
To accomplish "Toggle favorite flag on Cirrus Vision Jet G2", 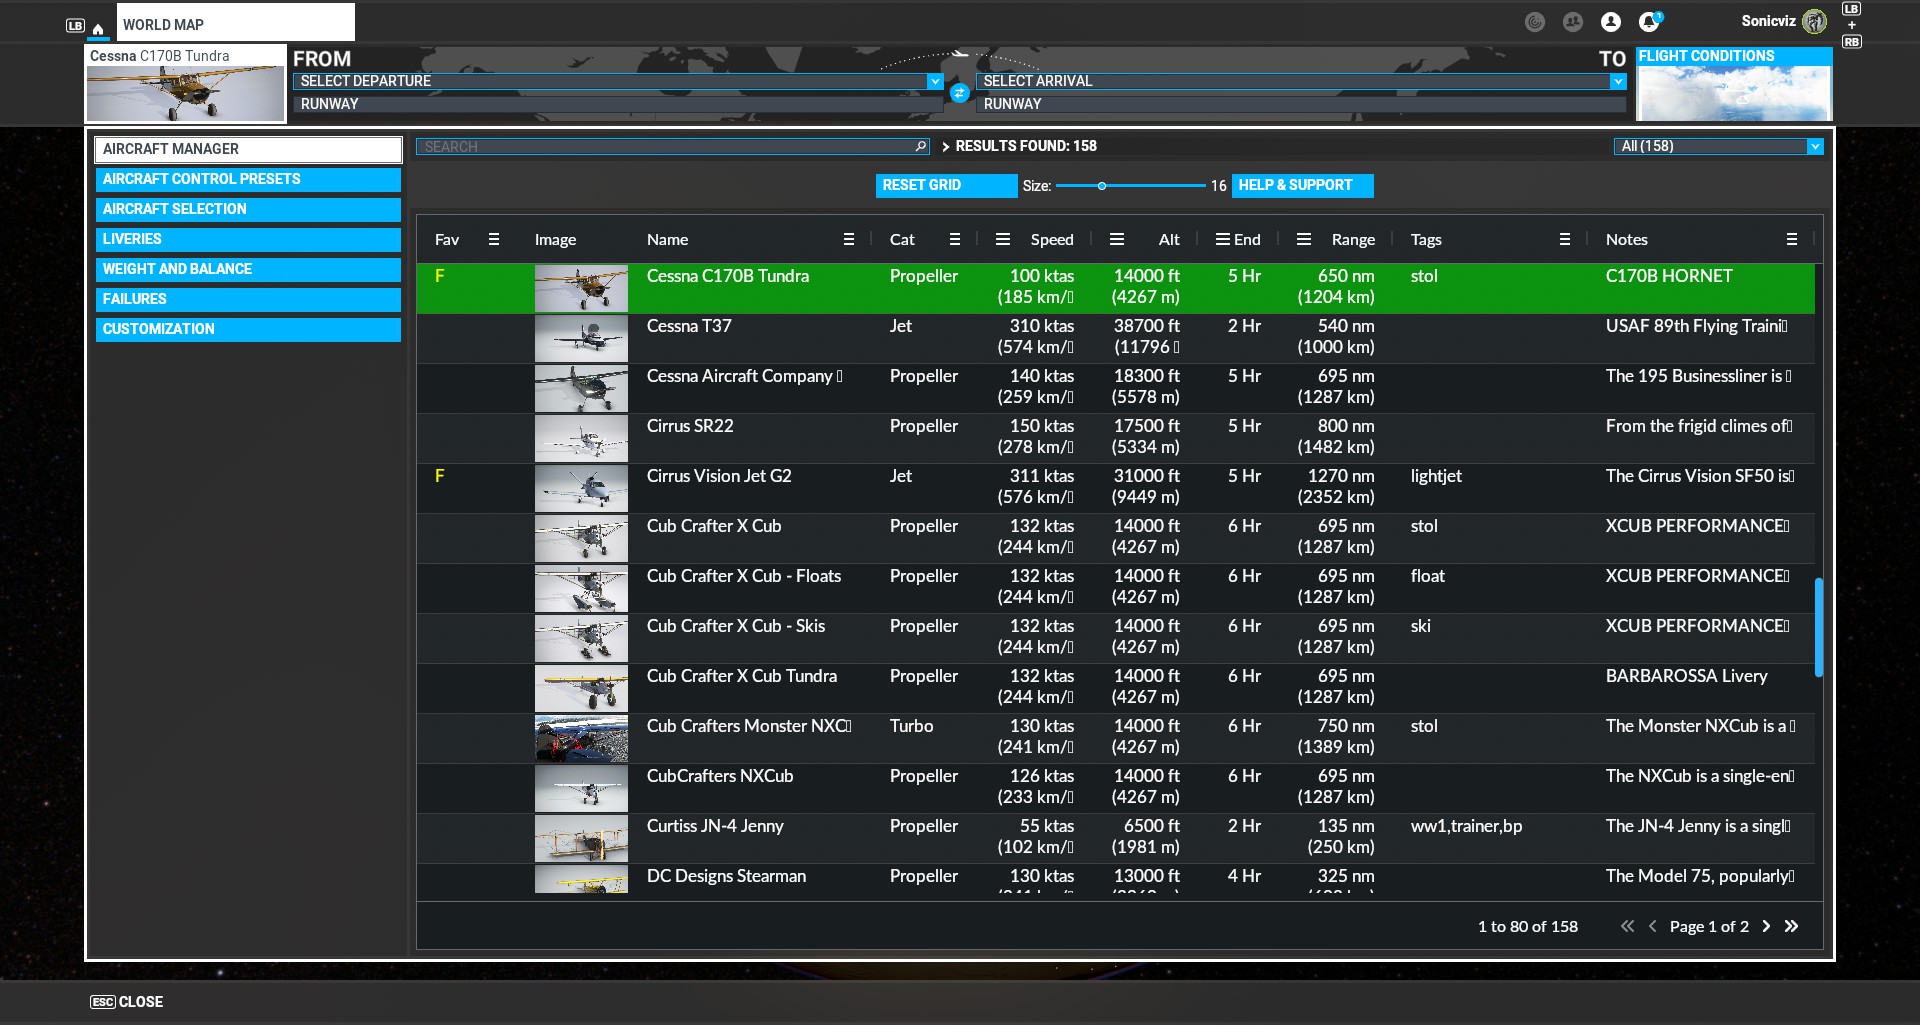I will (439, 476).
